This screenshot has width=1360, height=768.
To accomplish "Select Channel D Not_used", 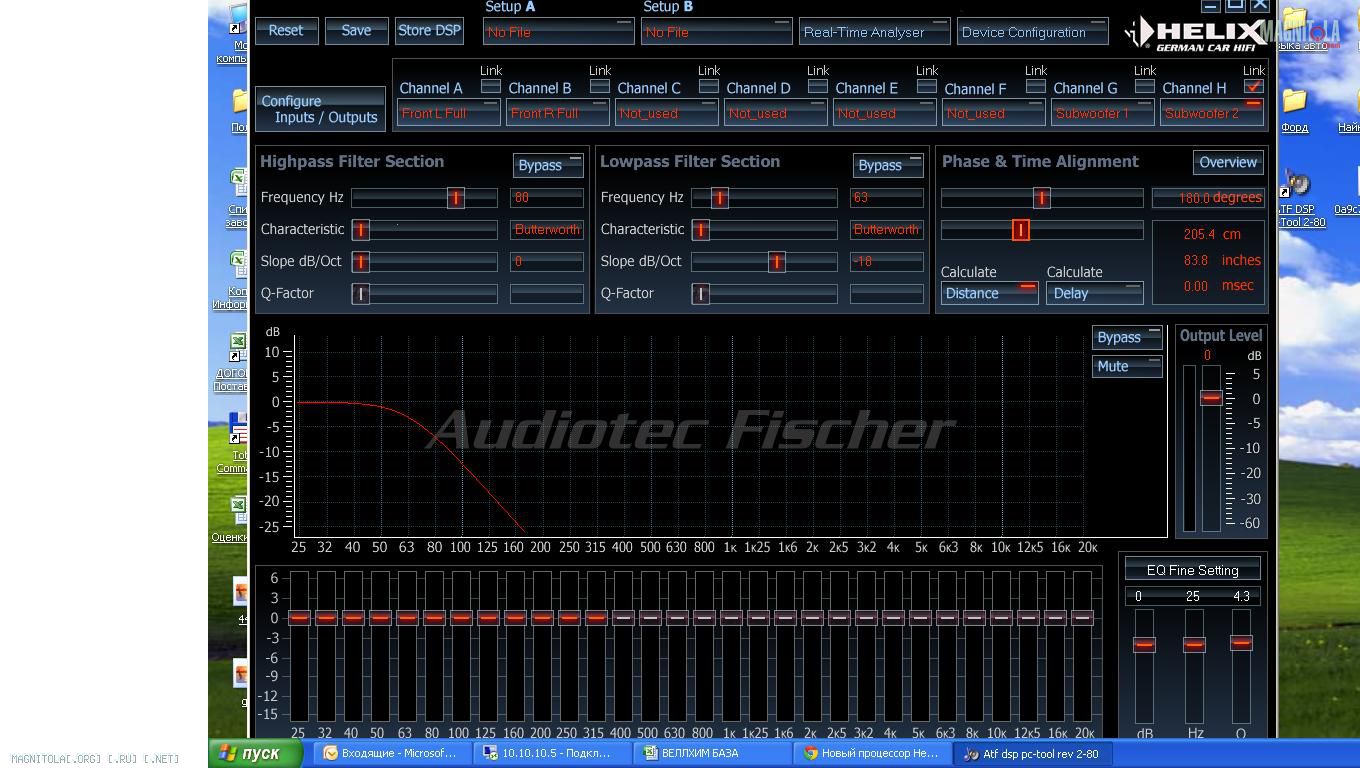I will click(x=776, y=113).
